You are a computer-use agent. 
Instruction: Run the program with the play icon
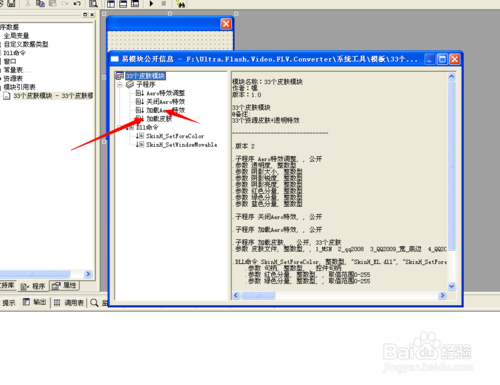(151, 4)
